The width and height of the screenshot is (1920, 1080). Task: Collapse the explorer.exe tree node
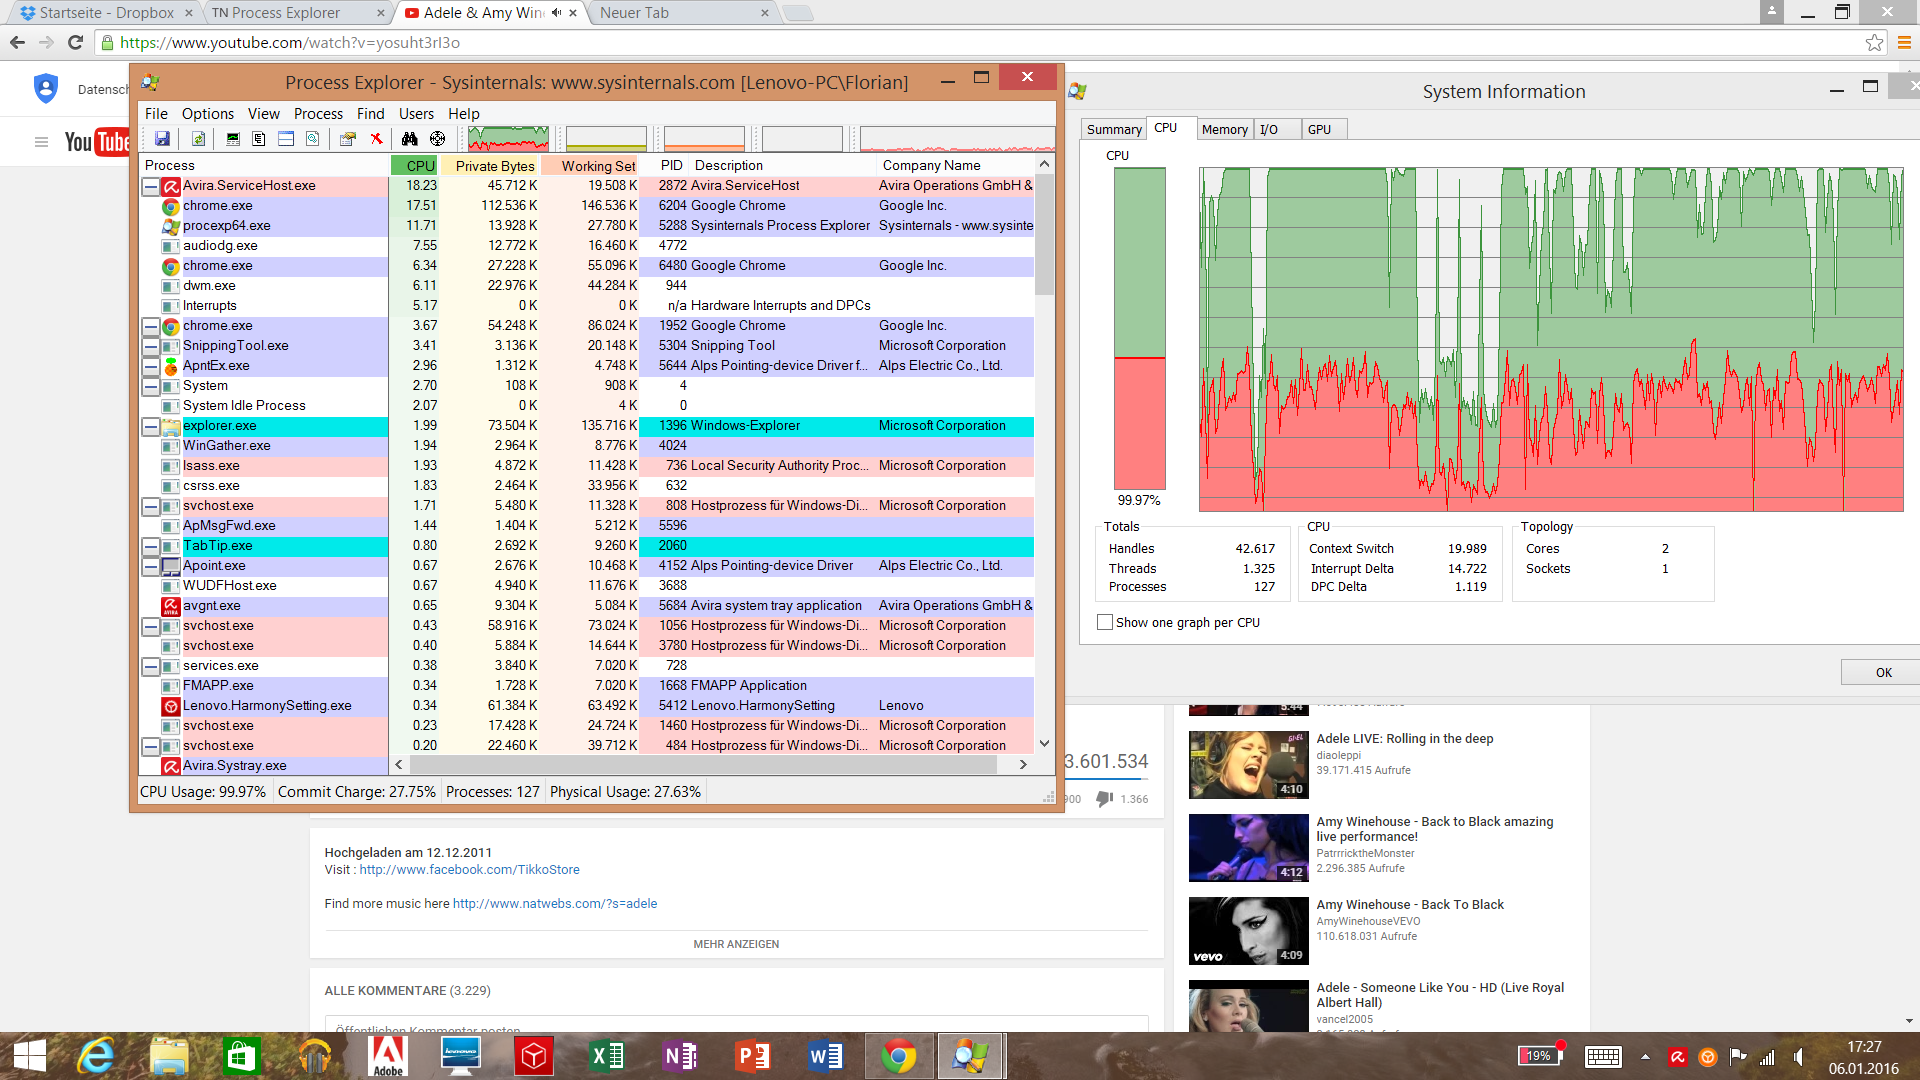(x=150, y=426)
